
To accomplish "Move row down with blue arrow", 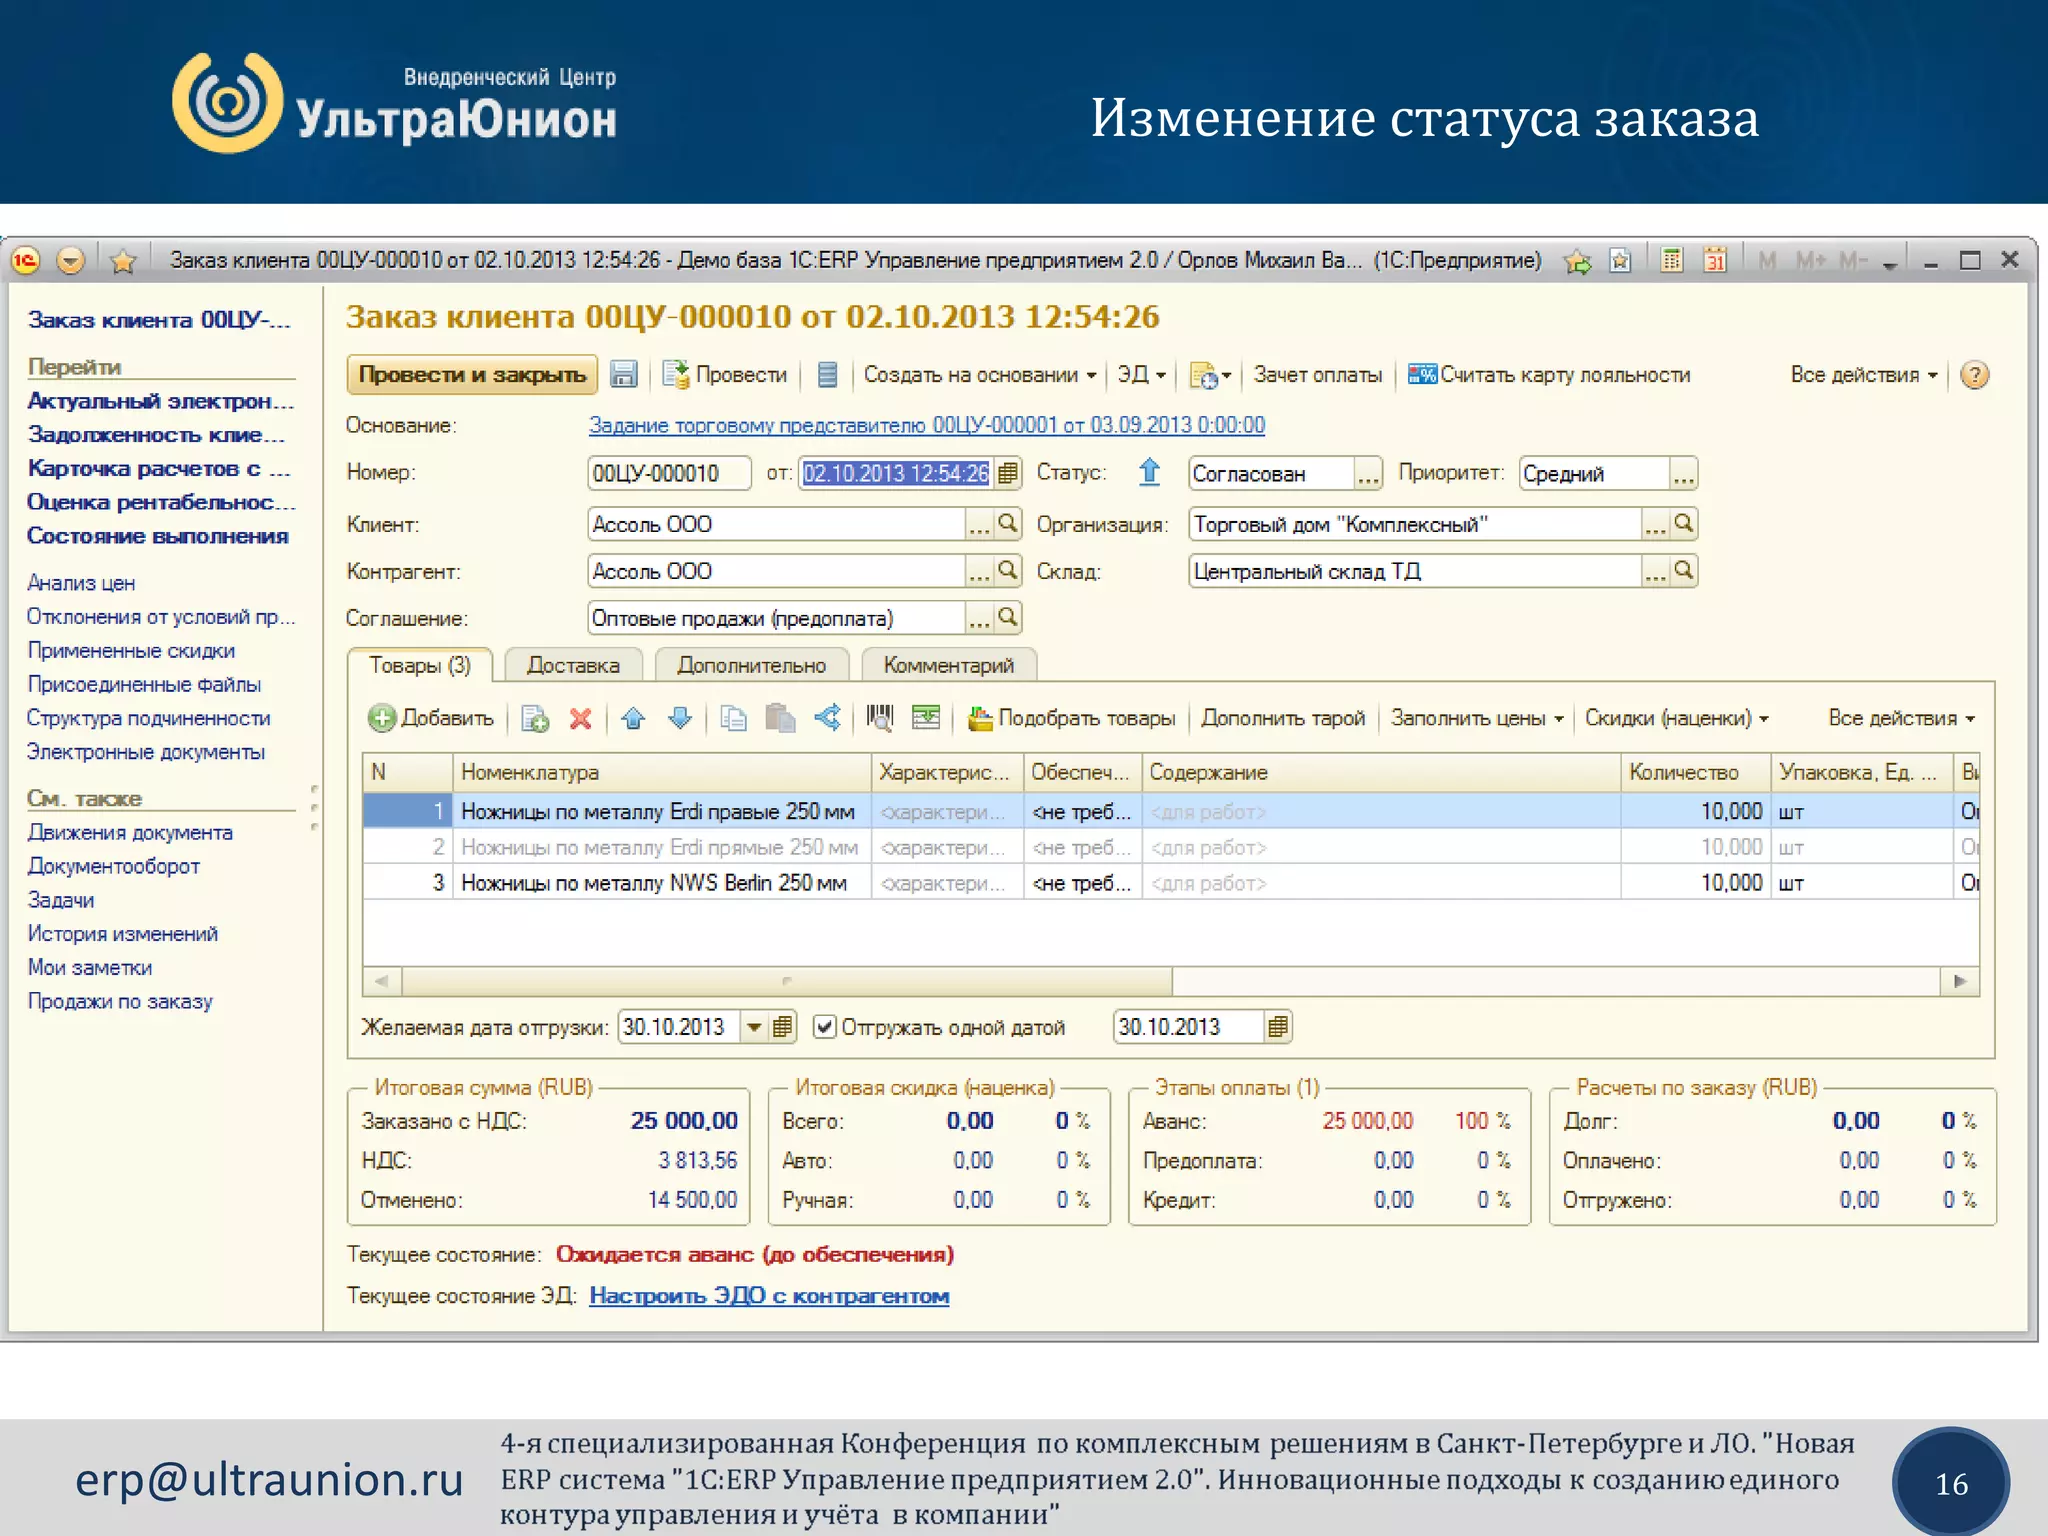I will (680, 718).
